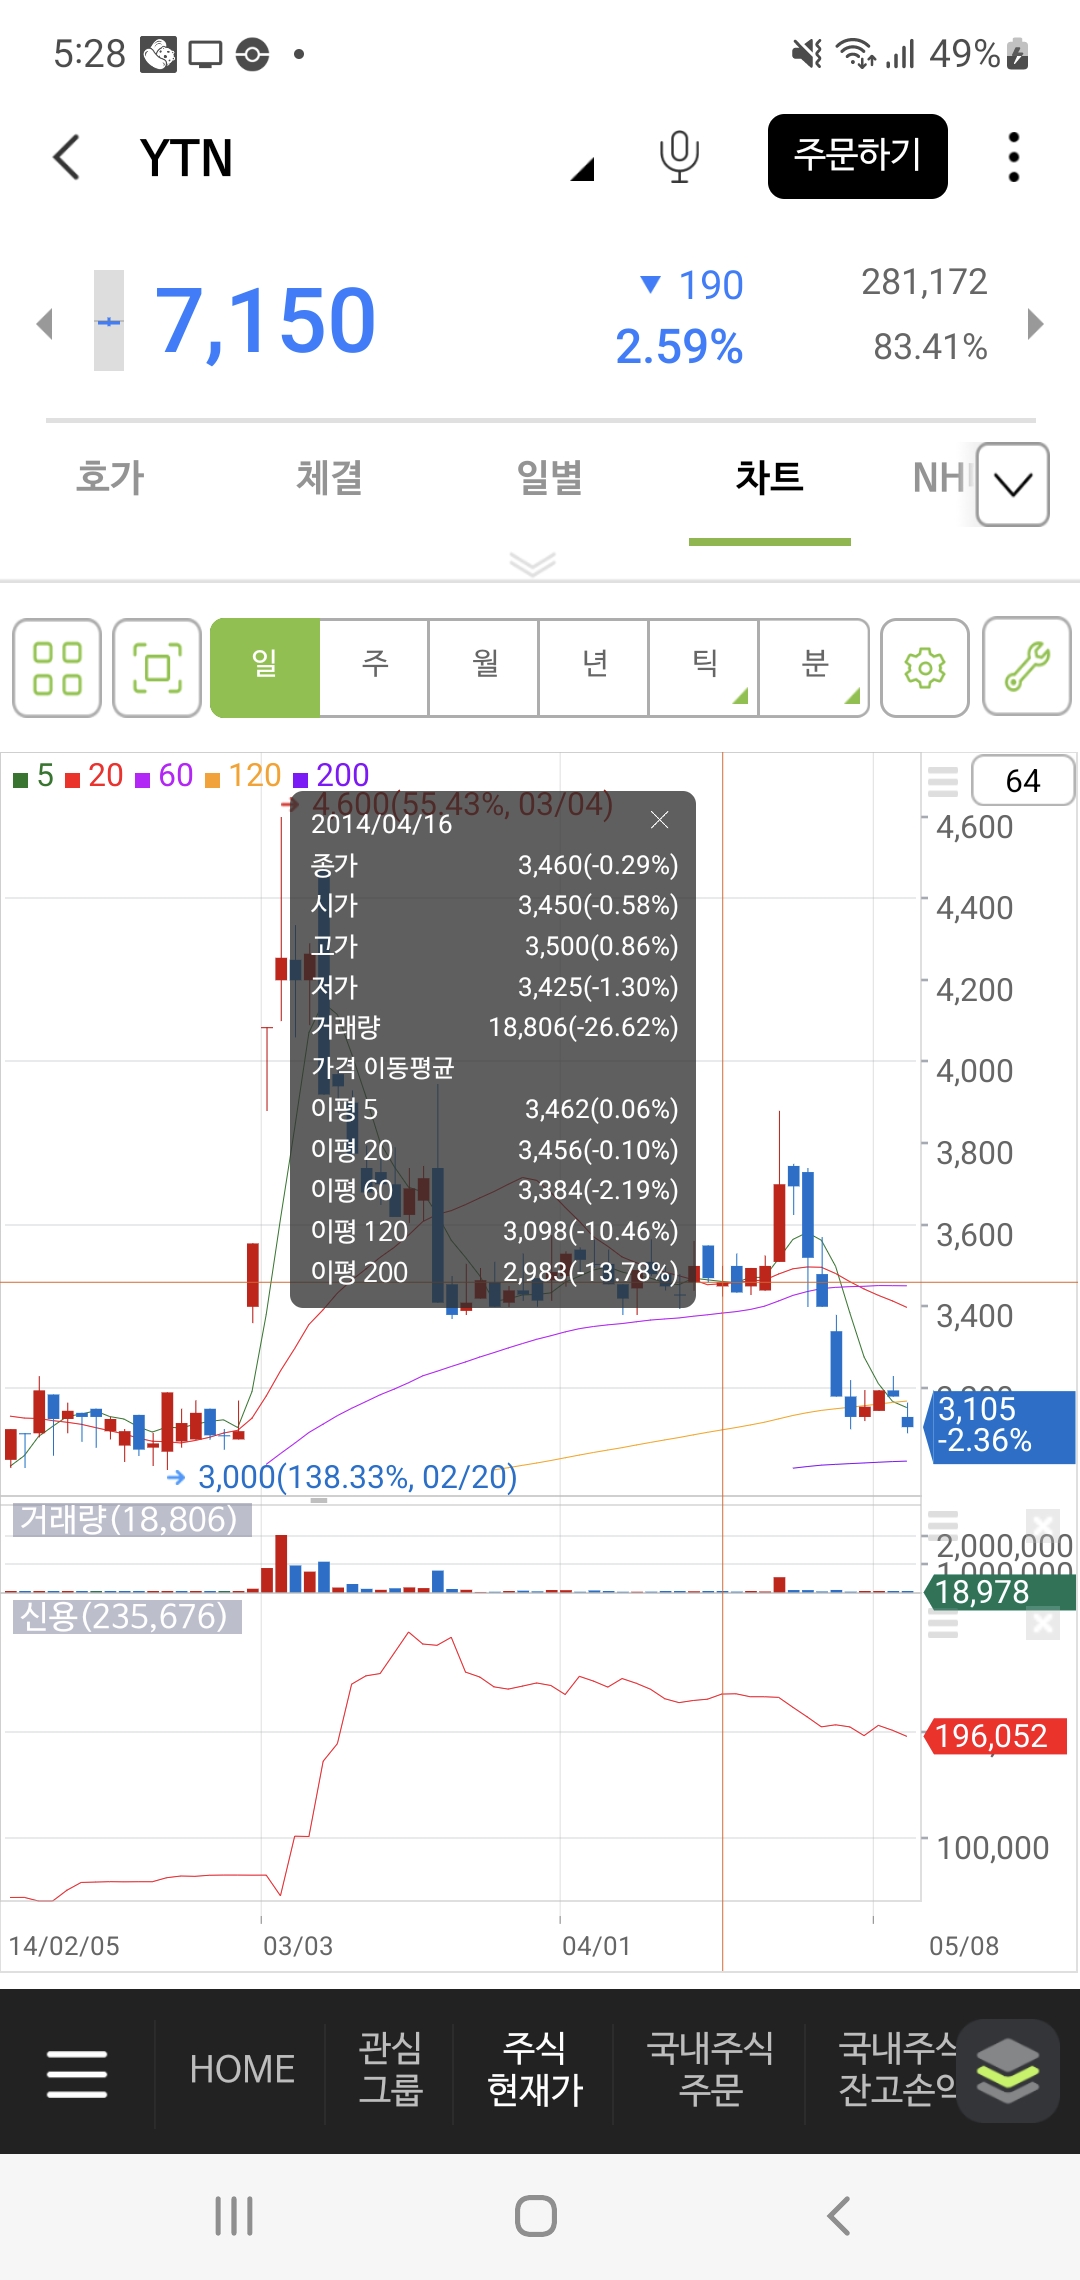Tap the purple 60-day moving average swatch
The width and height of the screenshot is (1080, 2280).
coord(142,779)
